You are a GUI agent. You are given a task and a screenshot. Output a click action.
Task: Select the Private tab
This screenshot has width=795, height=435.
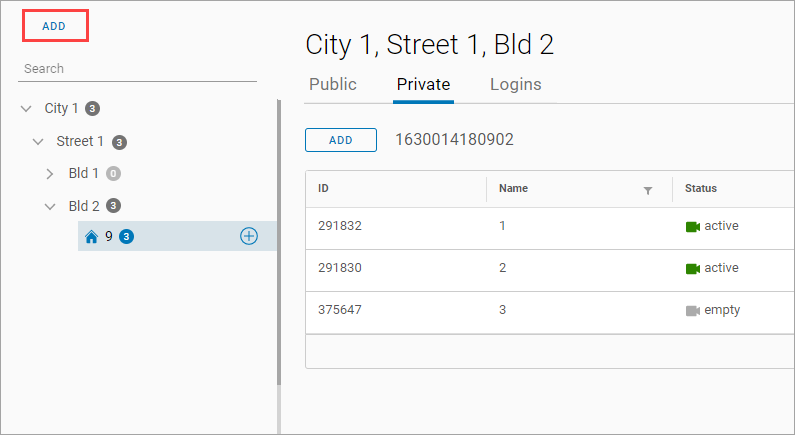point(423,85)
